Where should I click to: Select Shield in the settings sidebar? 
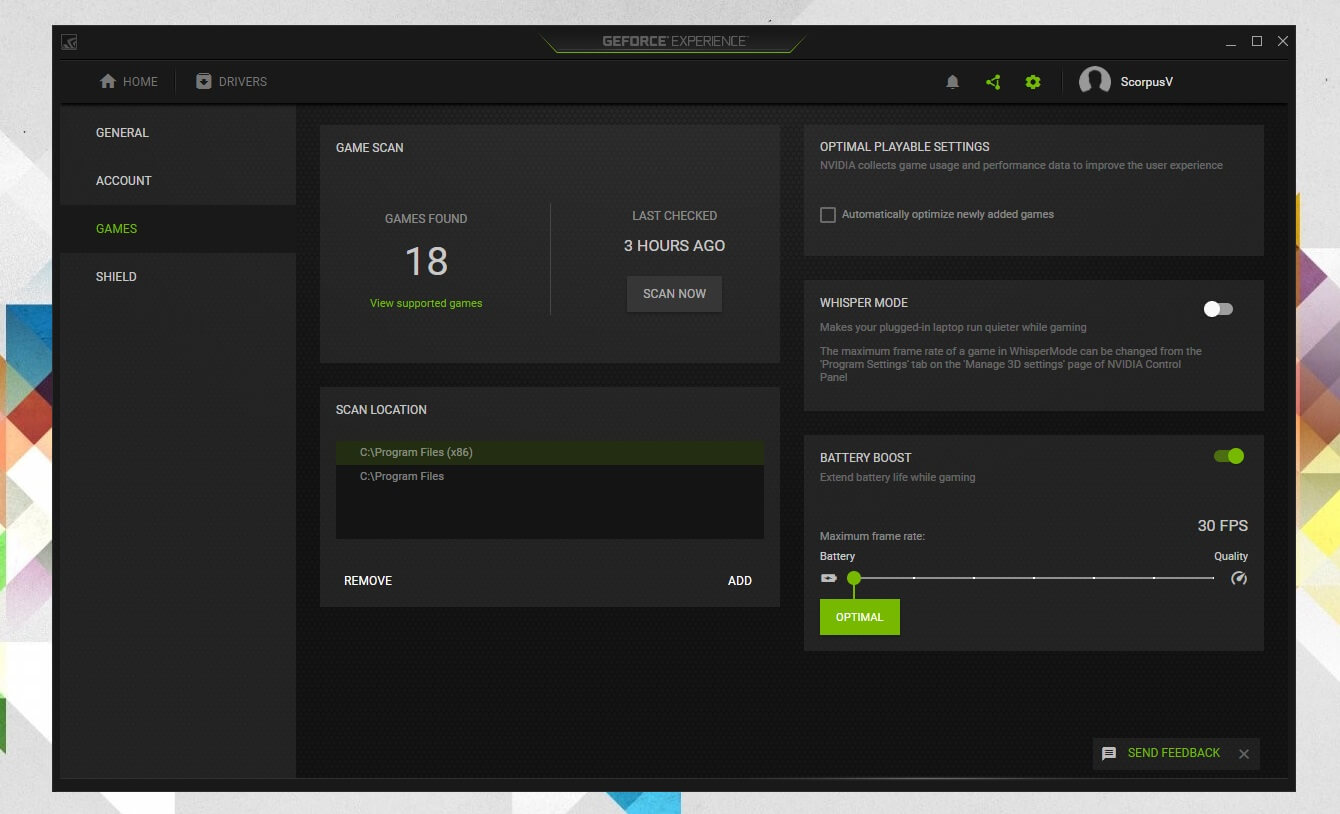coord(178,277)
